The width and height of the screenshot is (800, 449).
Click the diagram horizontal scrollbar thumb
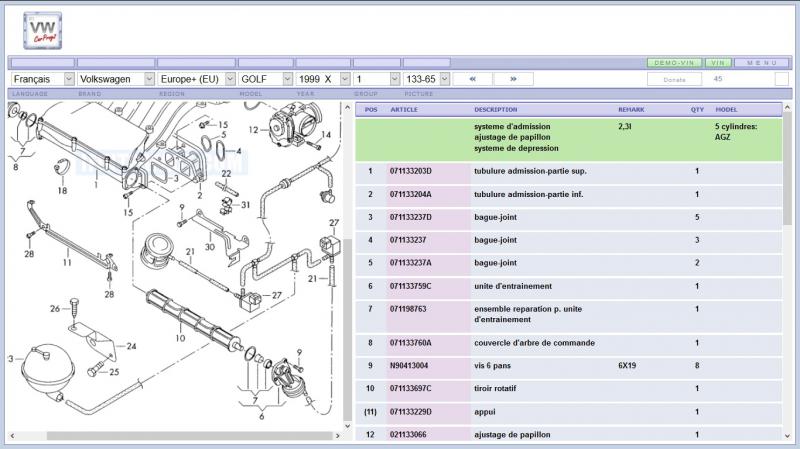pos(189,436)
